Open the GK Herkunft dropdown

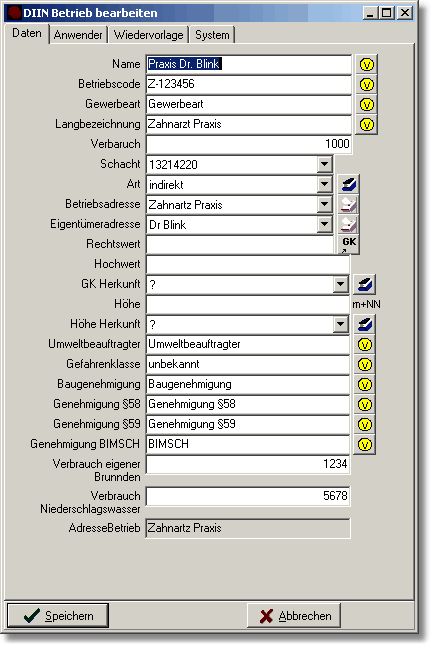(x=340, y=284)
